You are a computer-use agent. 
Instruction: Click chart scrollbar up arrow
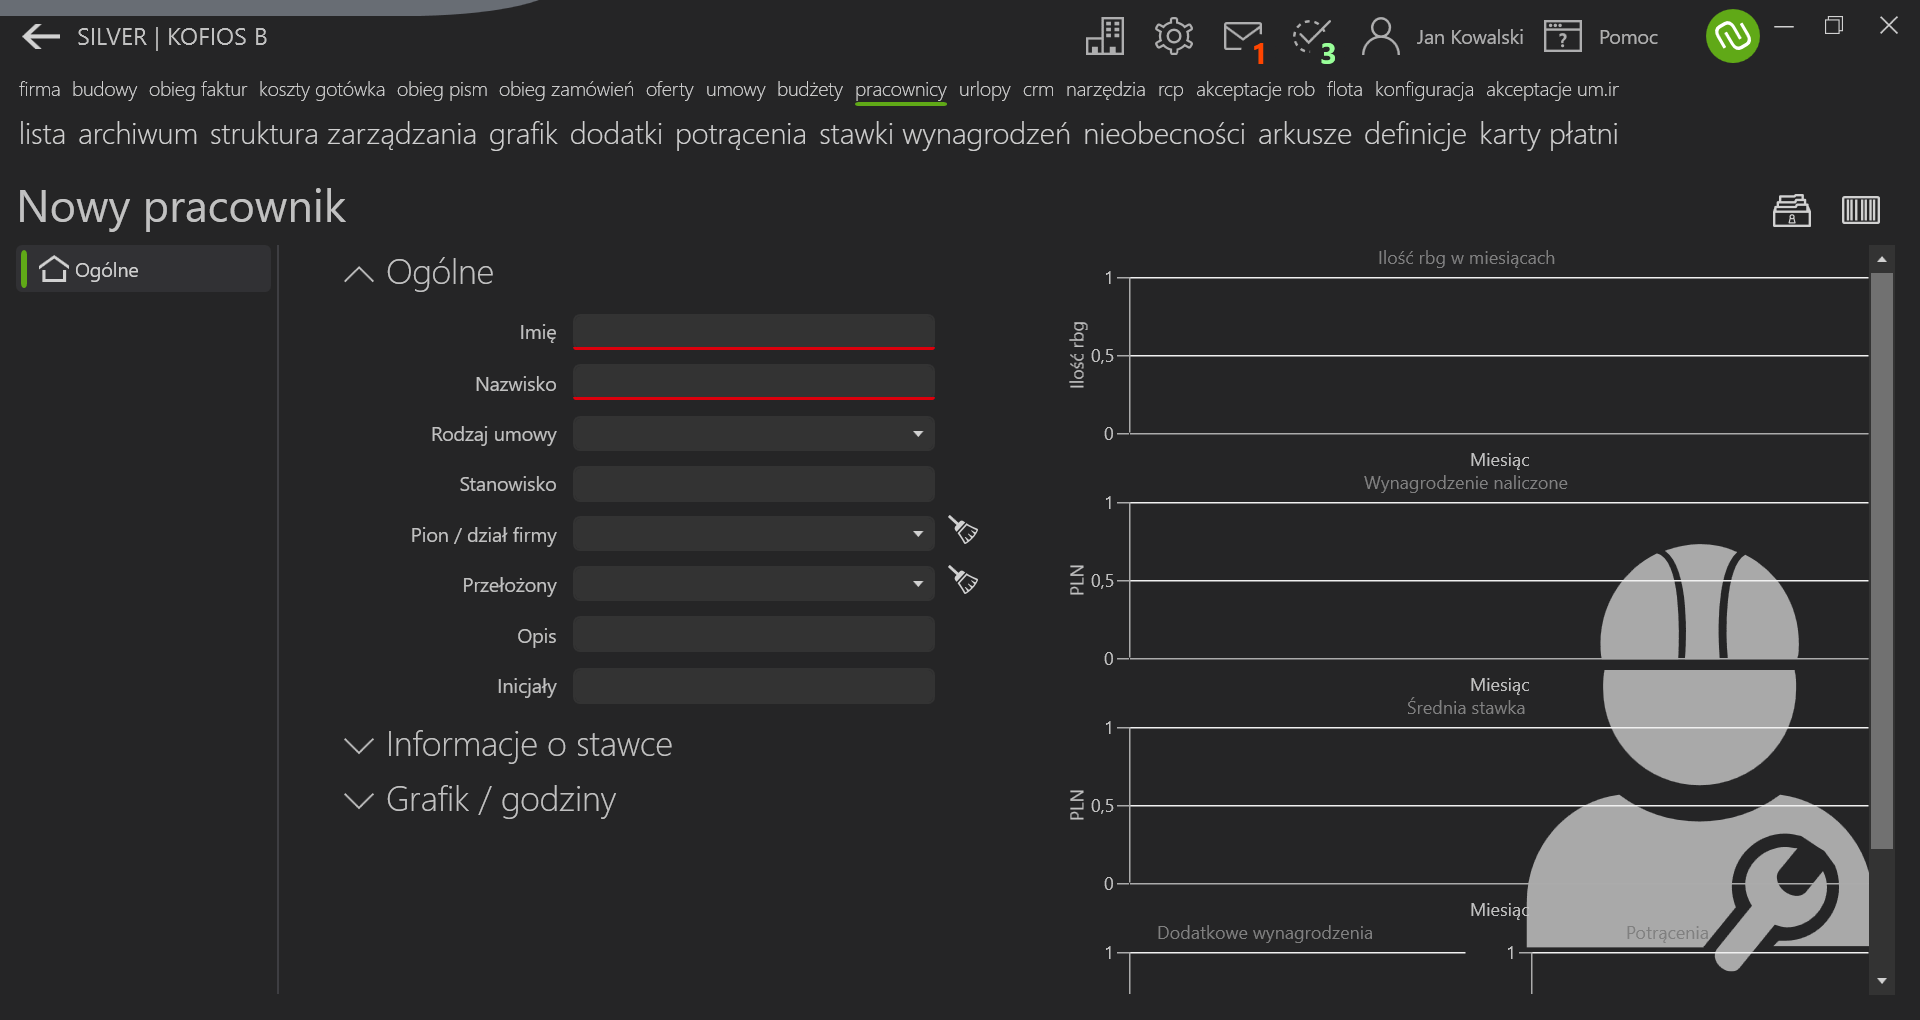click(x=1882, y=259)
